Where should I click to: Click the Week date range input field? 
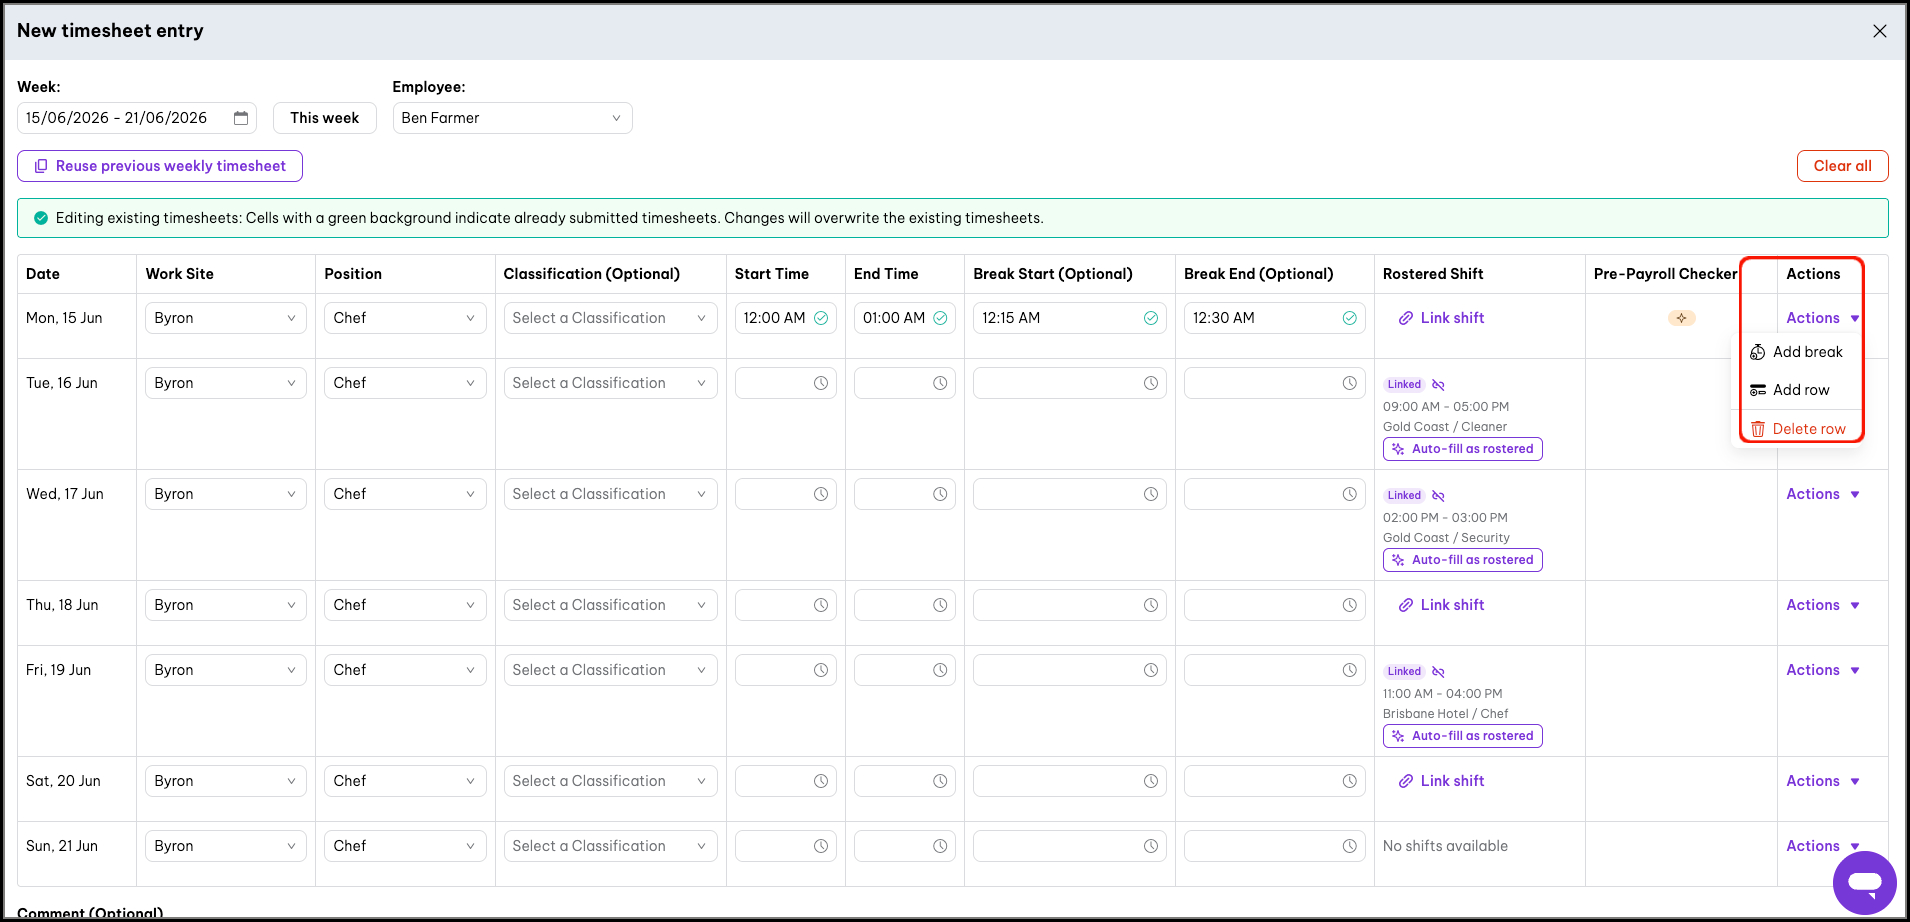(x=137, y=118)
